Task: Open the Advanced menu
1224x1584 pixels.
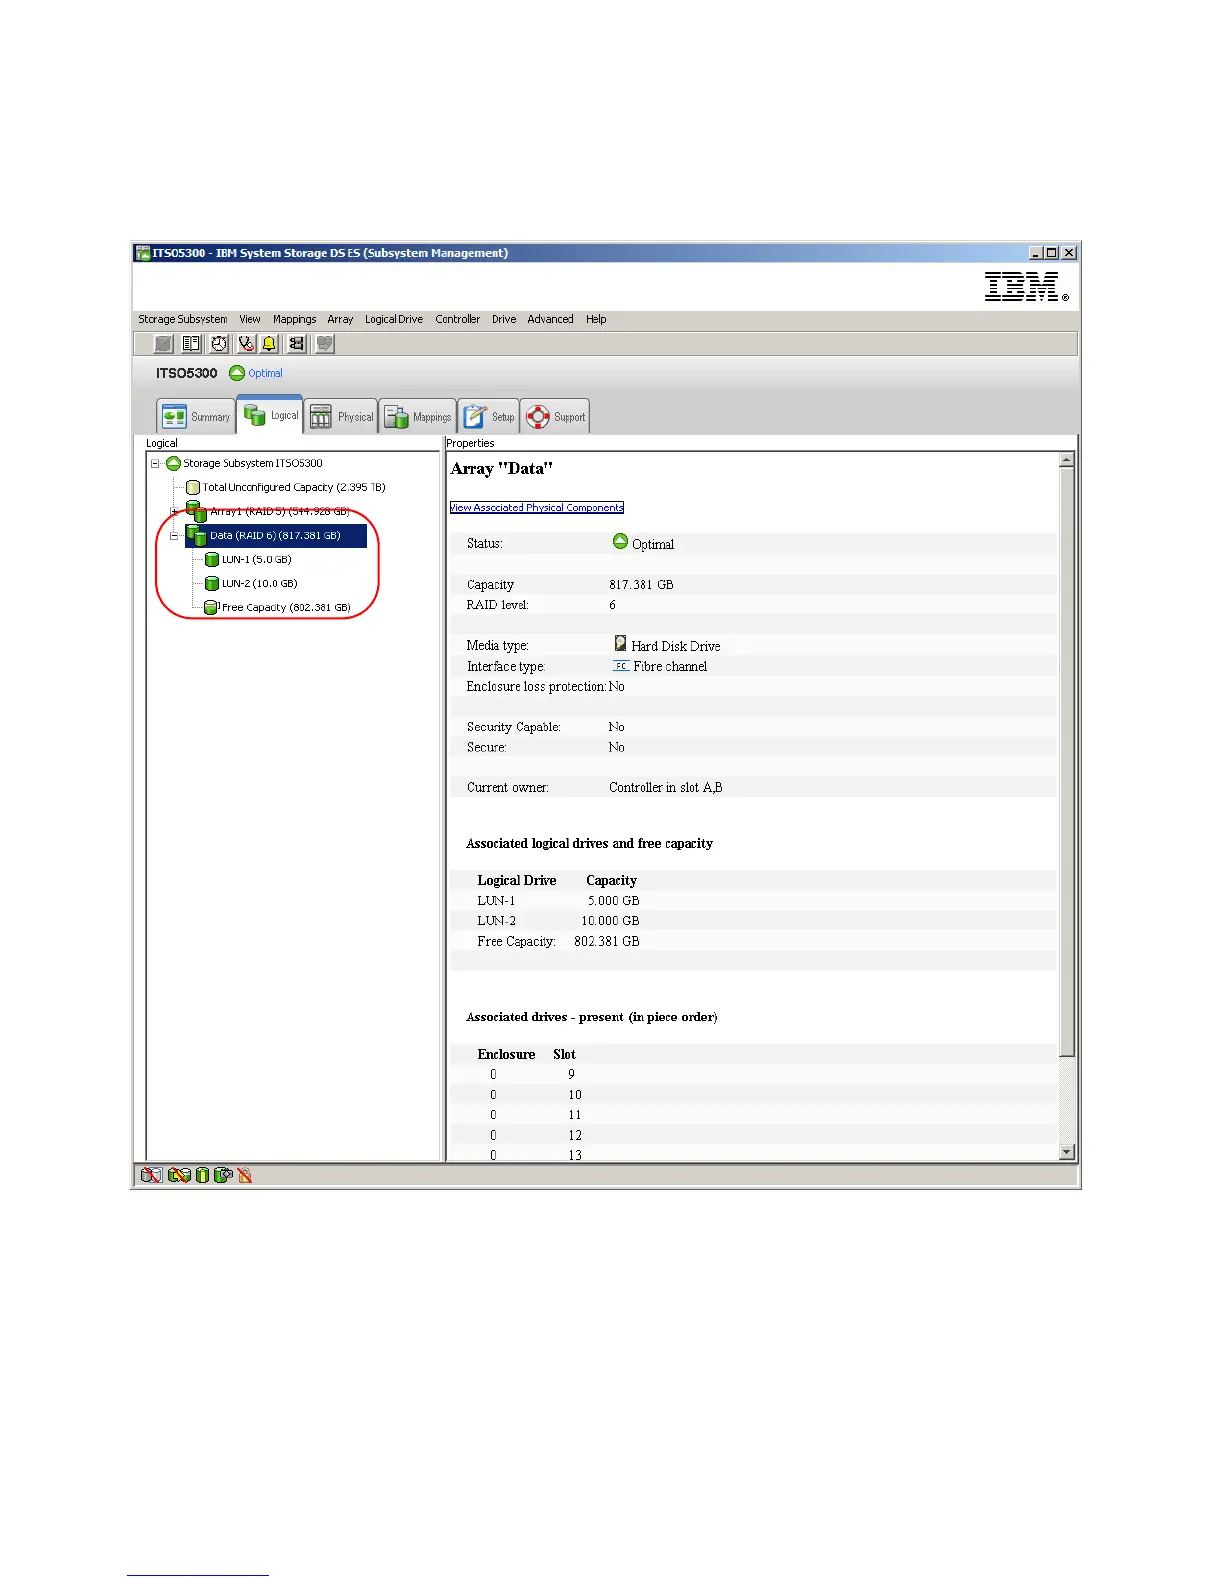Action: coord(551,319)
